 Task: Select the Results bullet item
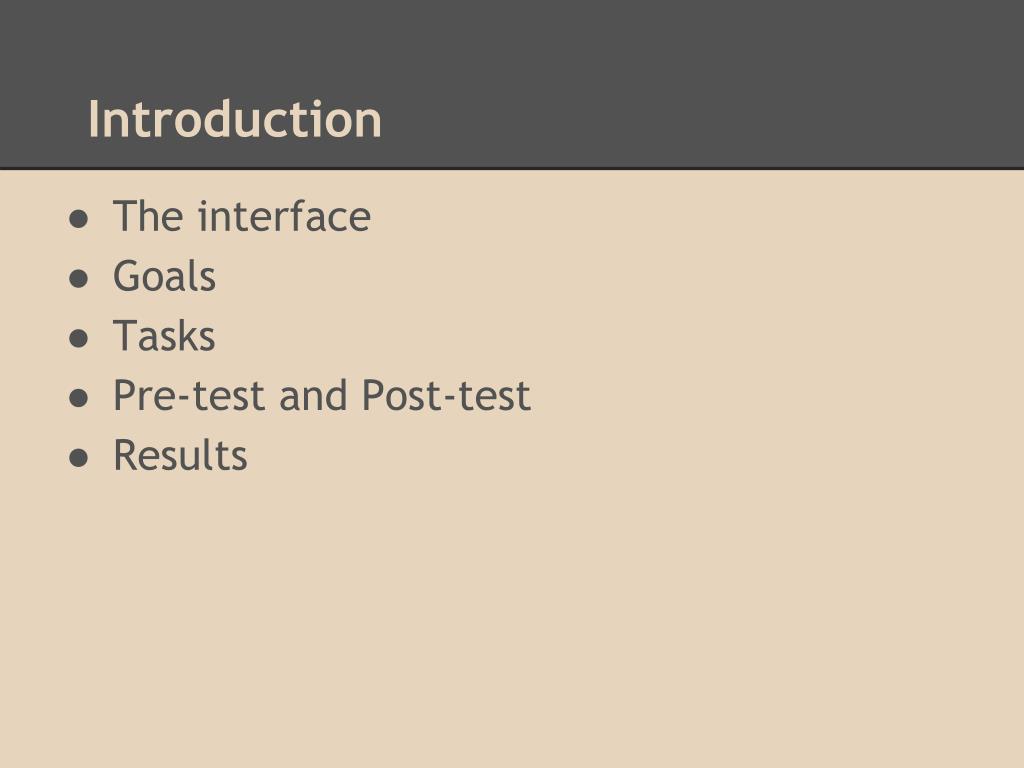(x=180, y=455)
